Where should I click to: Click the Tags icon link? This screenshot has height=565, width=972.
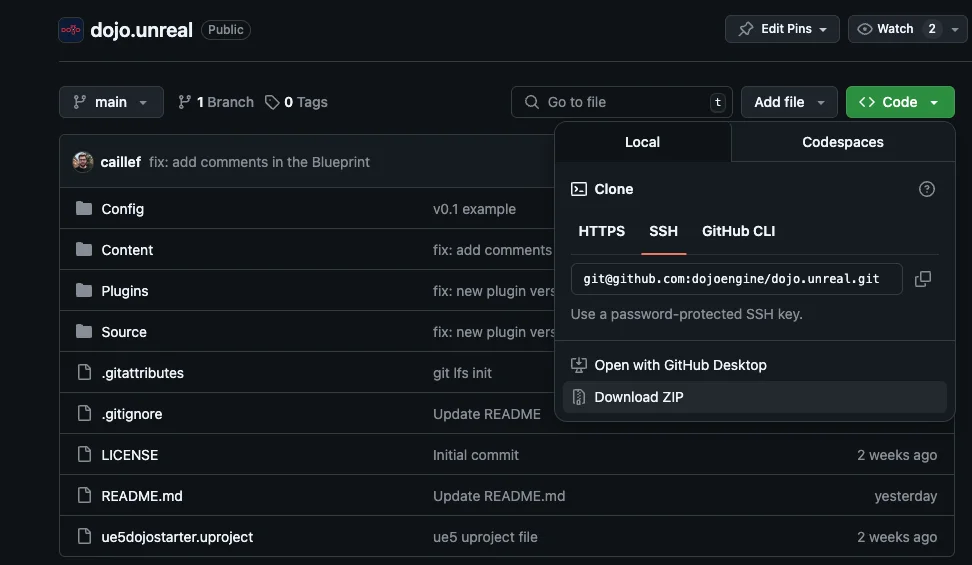point(272,102)
